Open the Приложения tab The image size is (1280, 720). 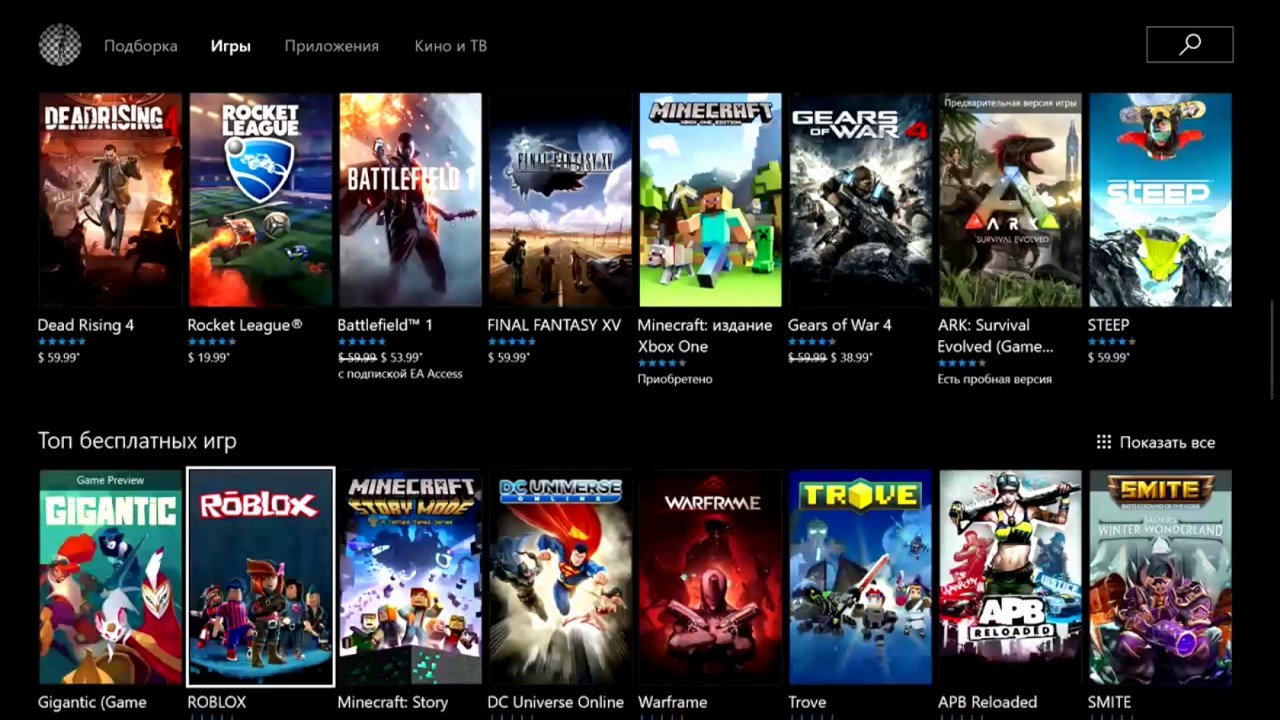coord(332,46)
